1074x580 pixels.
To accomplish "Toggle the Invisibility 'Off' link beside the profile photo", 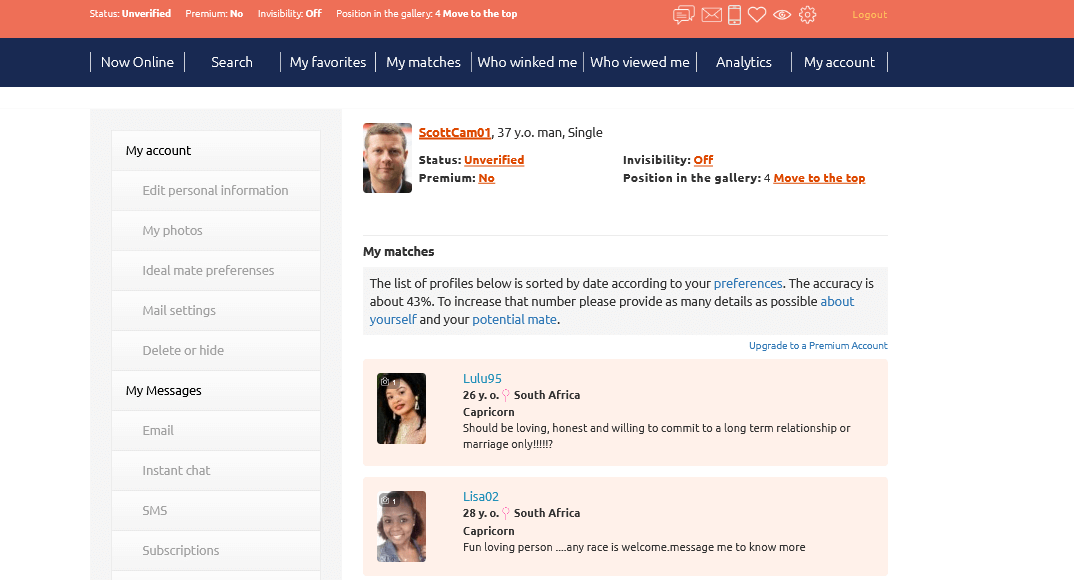I will point(703,160).
